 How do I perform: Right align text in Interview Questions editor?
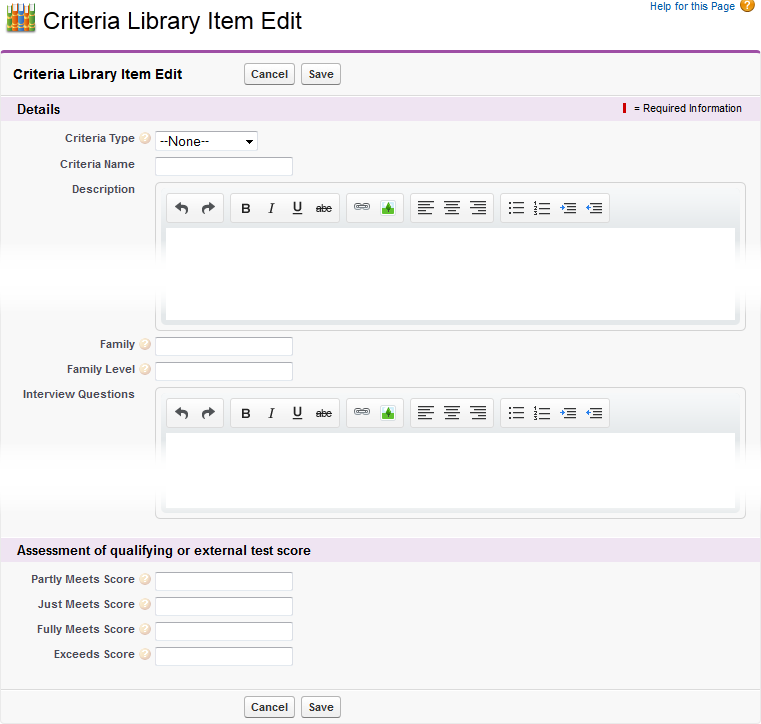click(x=478, y=413)
